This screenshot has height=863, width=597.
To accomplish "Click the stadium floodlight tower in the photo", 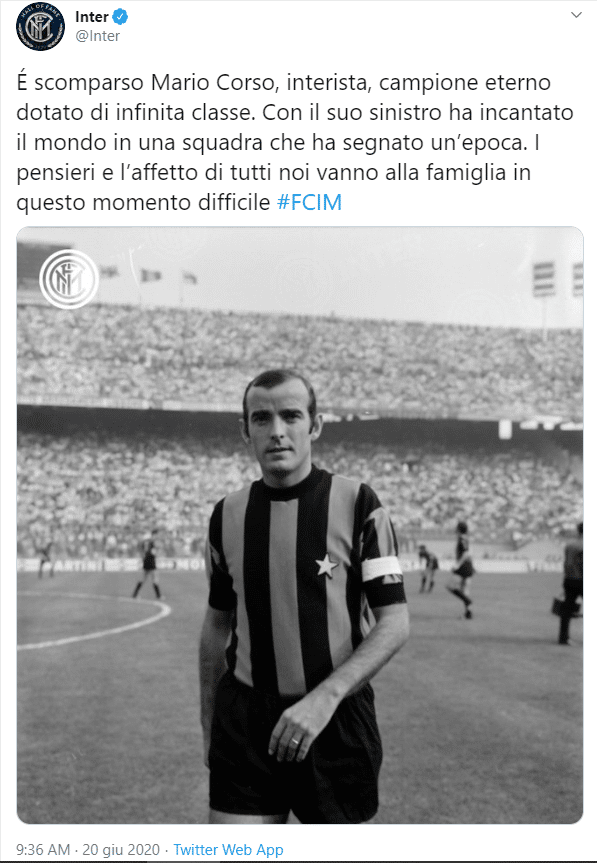I will pyautogui.click(x=544, y=294).
